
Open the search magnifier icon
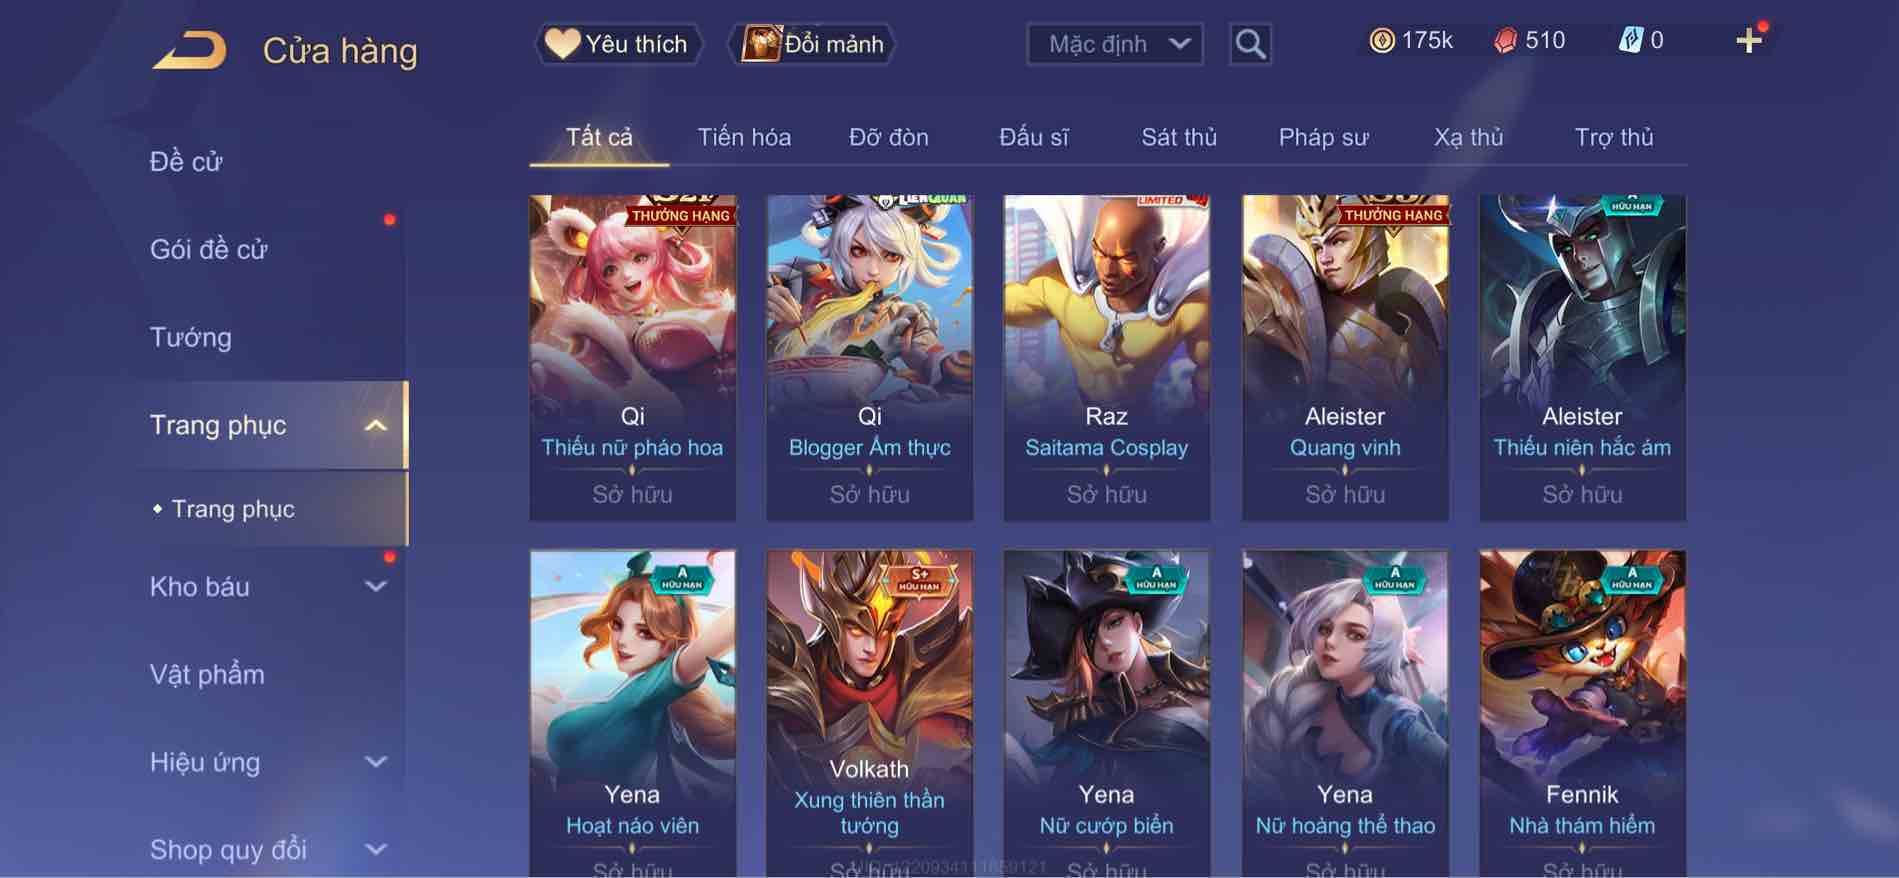coord(1250,44)
